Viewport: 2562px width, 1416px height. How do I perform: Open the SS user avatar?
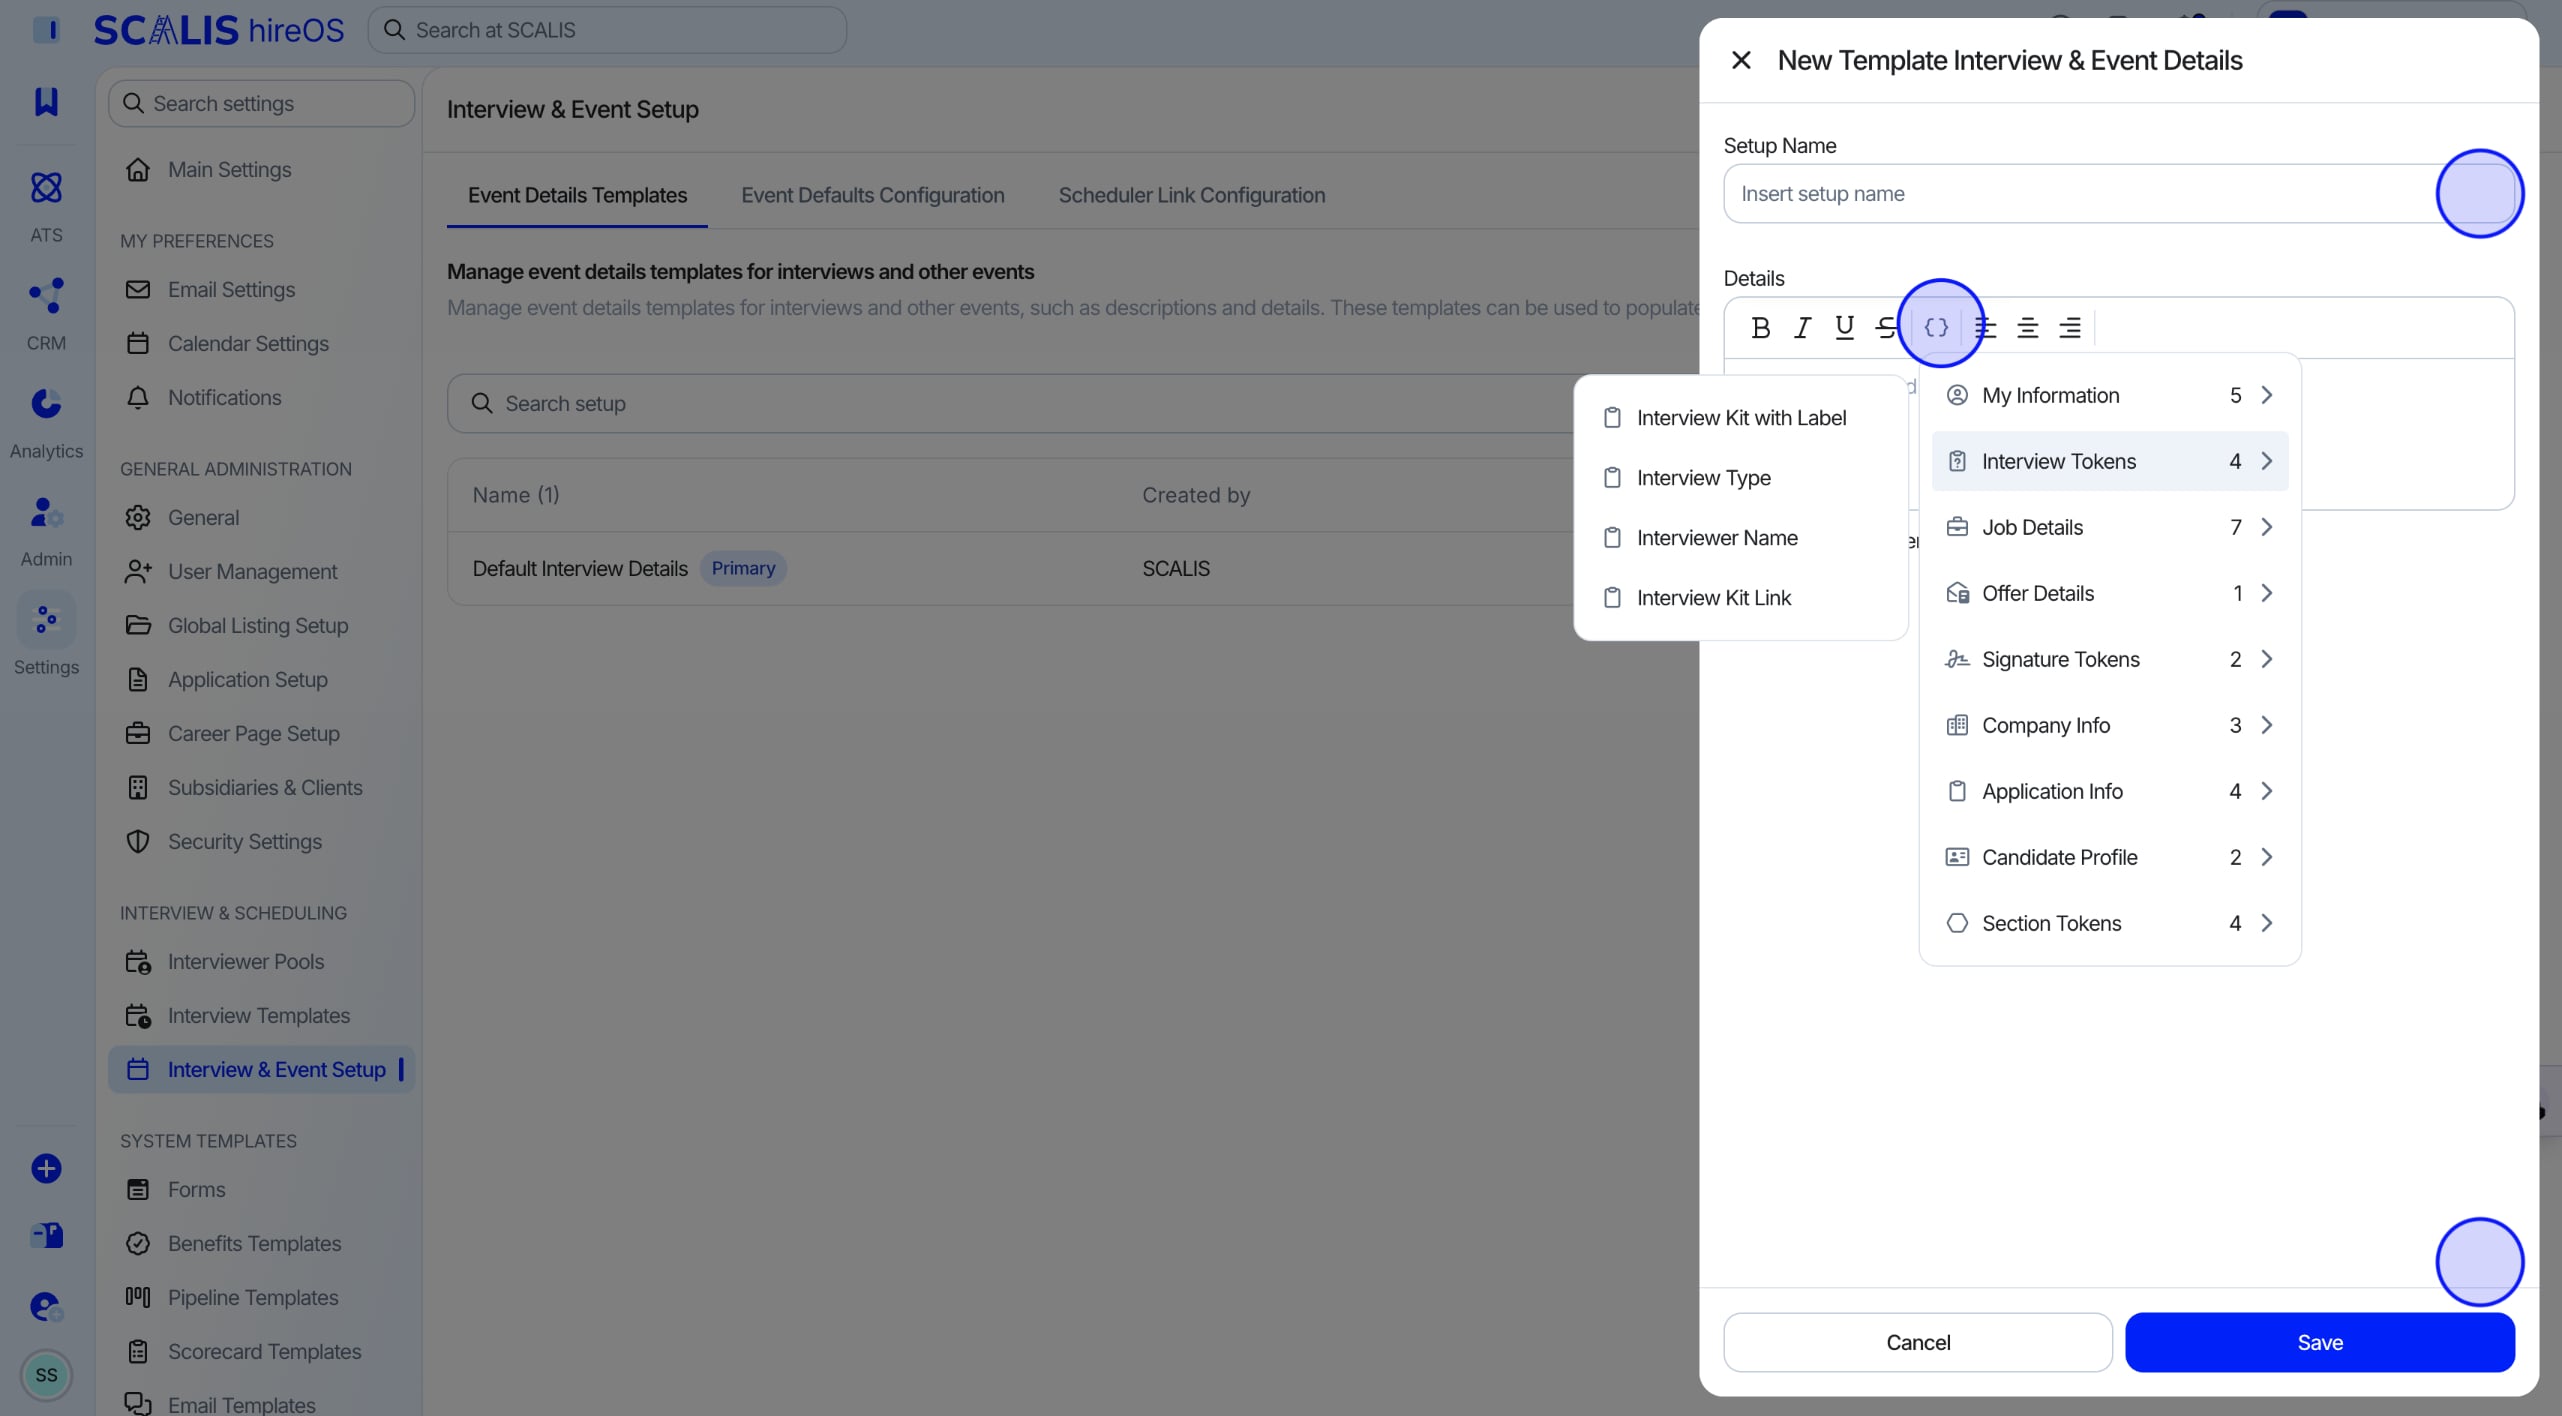(x=46, y=1375)
